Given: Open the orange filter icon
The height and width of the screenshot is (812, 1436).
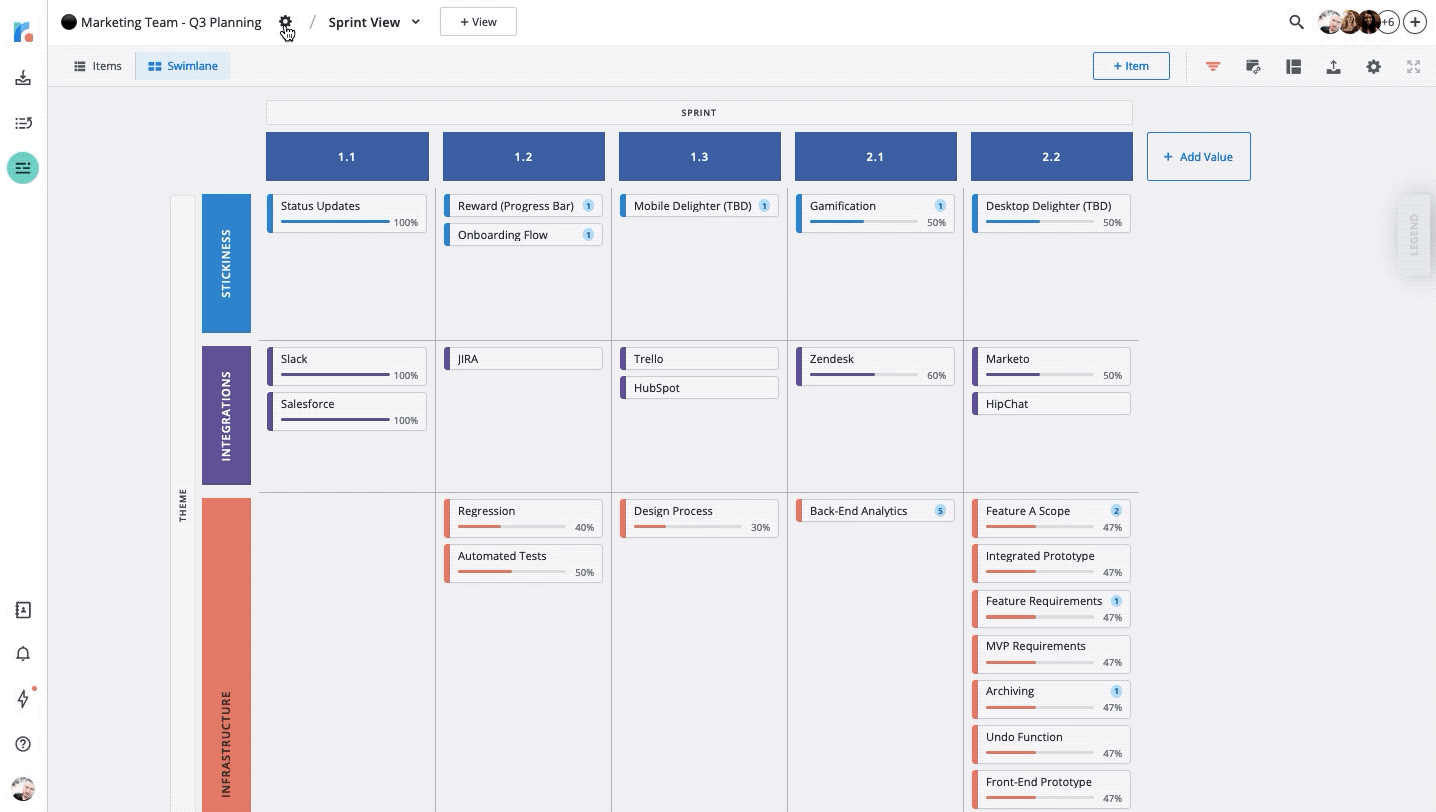Looking at the screenshot, I should (1213, 67).
